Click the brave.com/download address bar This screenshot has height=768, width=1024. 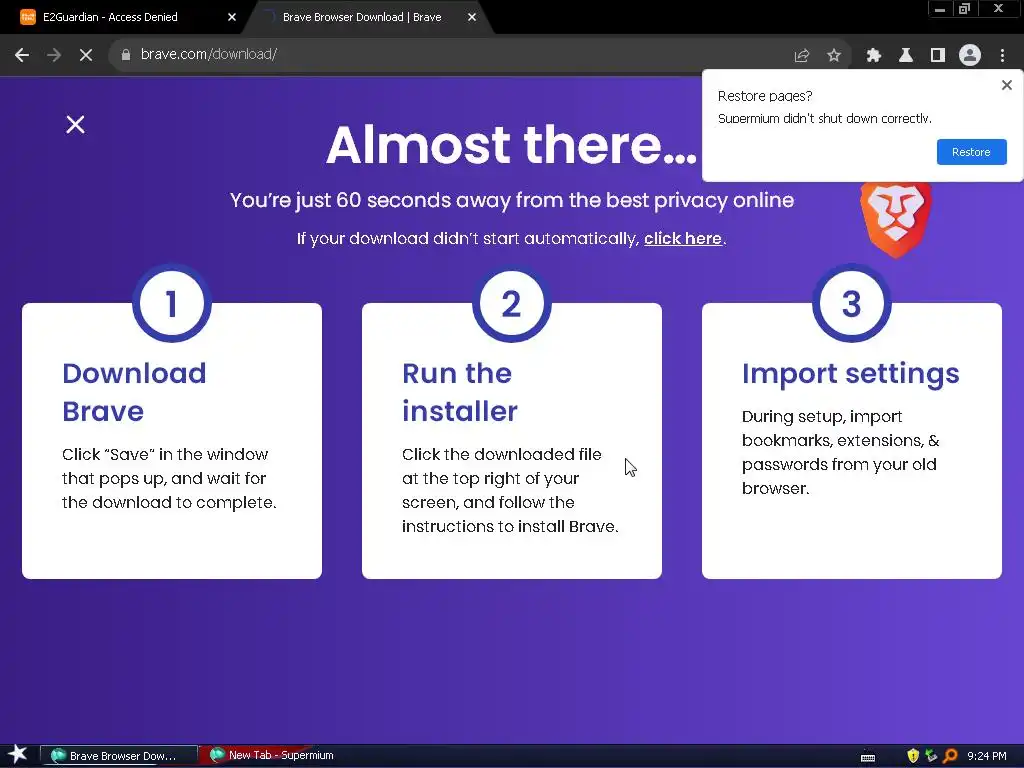451,55
